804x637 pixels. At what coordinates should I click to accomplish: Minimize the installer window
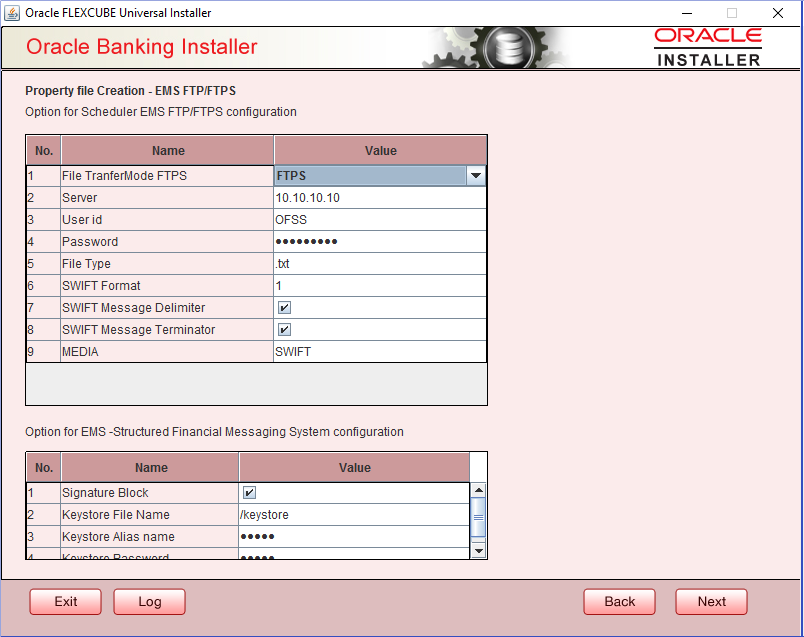687,13
